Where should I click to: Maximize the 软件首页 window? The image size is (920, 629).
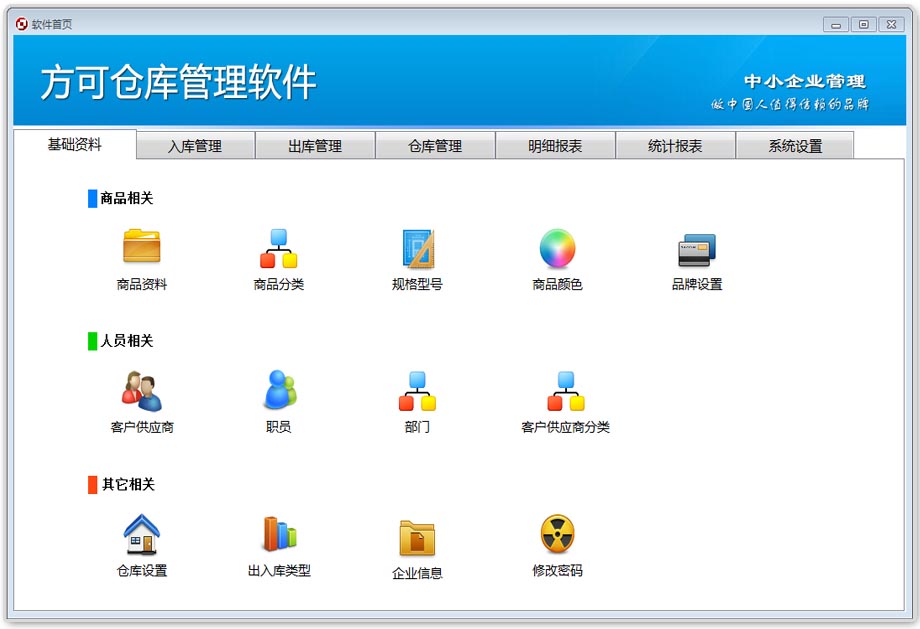click(x=864, y=25)
